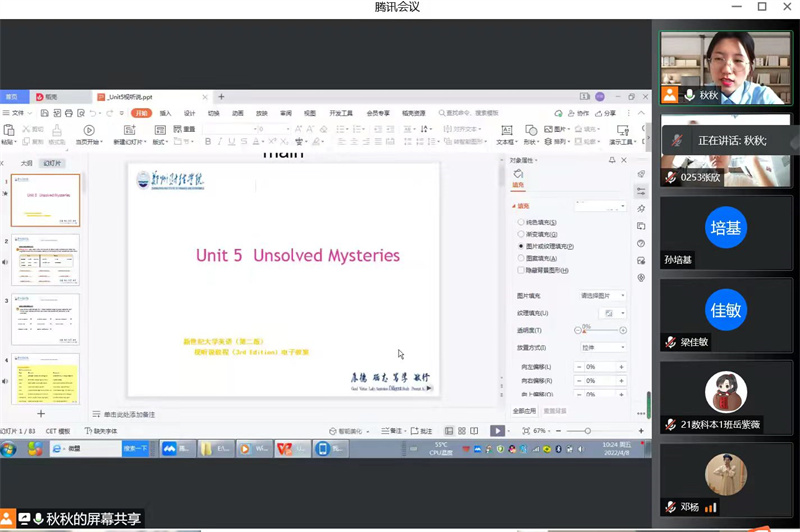
Task: Enable 隐藏背景图形 checkbox
Action: (520, 270)
